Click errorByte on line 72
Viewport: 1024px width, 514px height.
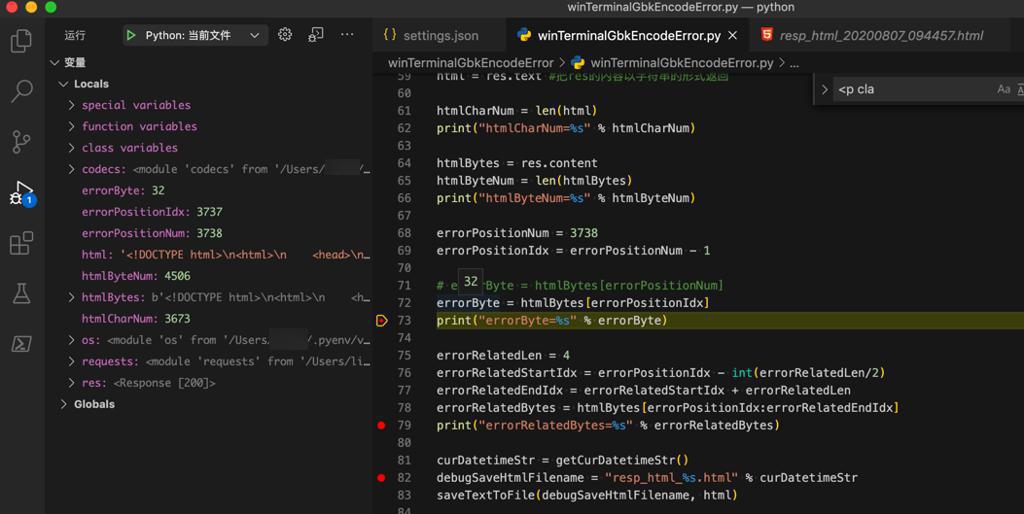pyautogui.click(x=468, y=302)
